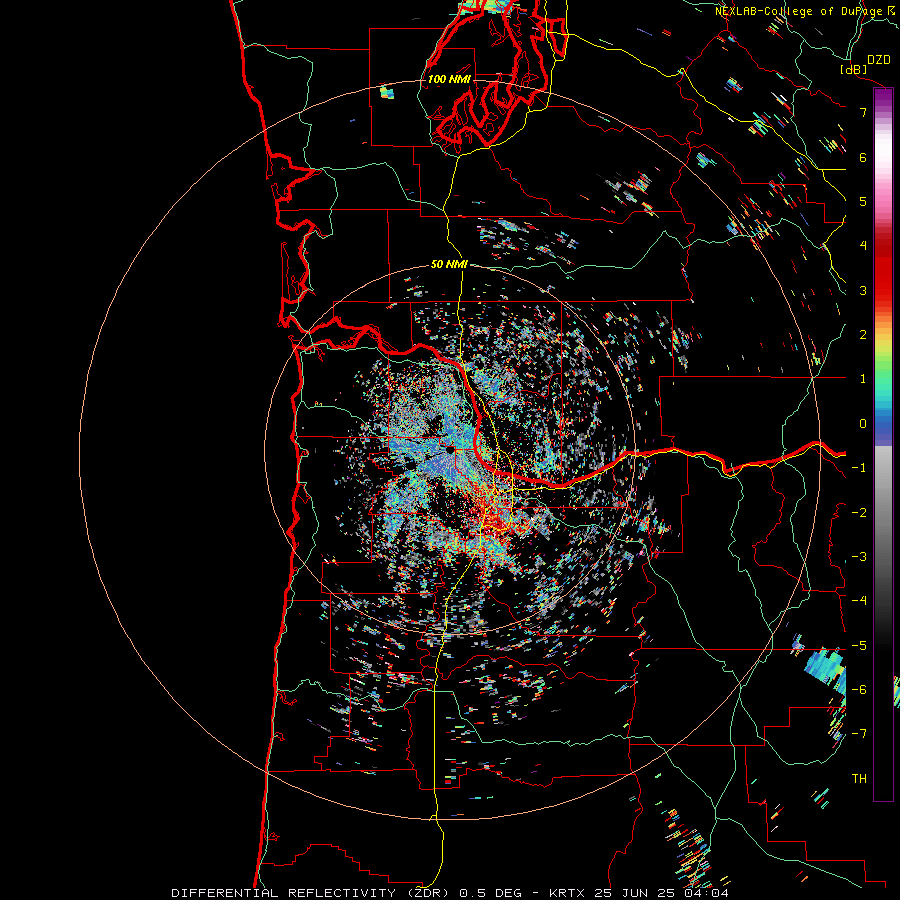
Task: Click the 6 value on the color scale
Action: (x=863, y=157)
